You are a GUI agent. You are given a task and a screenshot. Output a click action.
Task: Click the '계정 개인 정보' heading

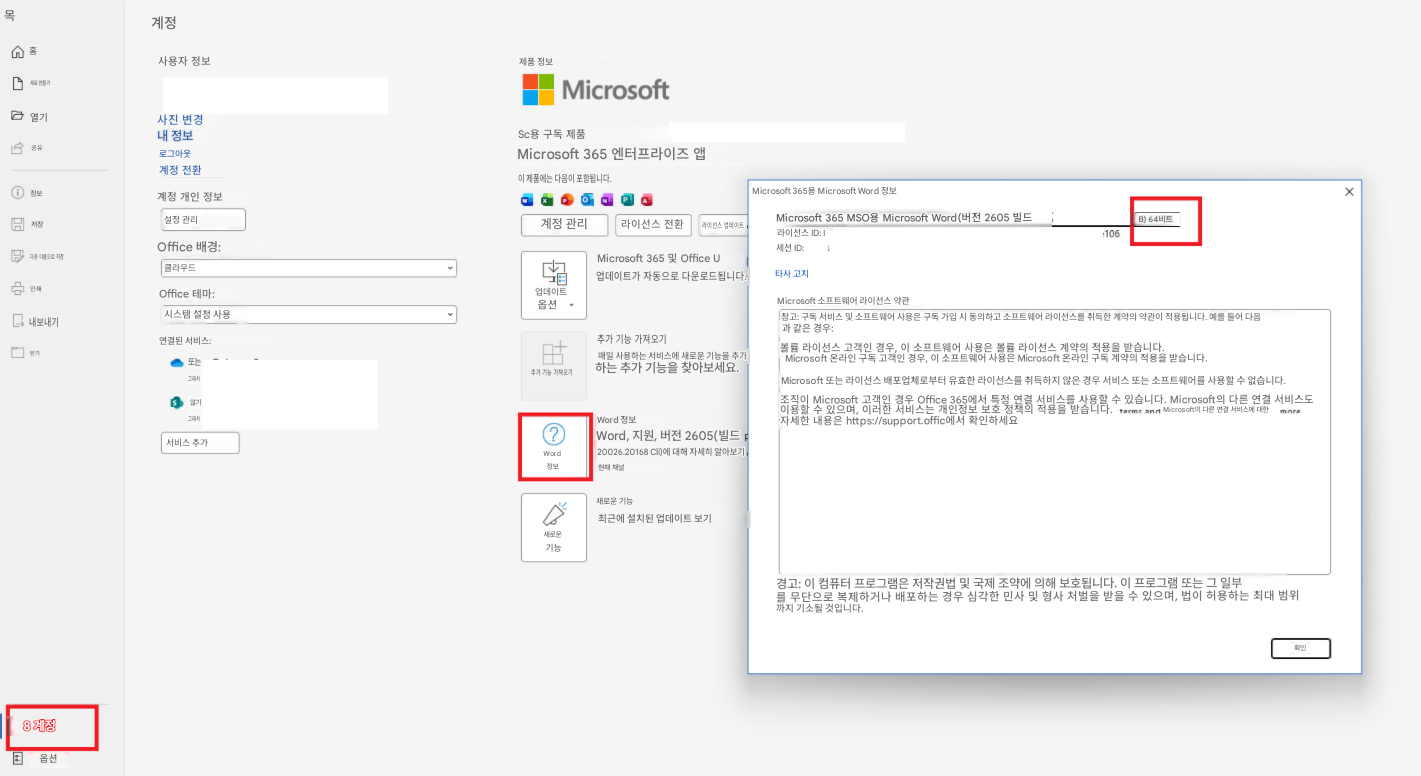tap(189, 196)
